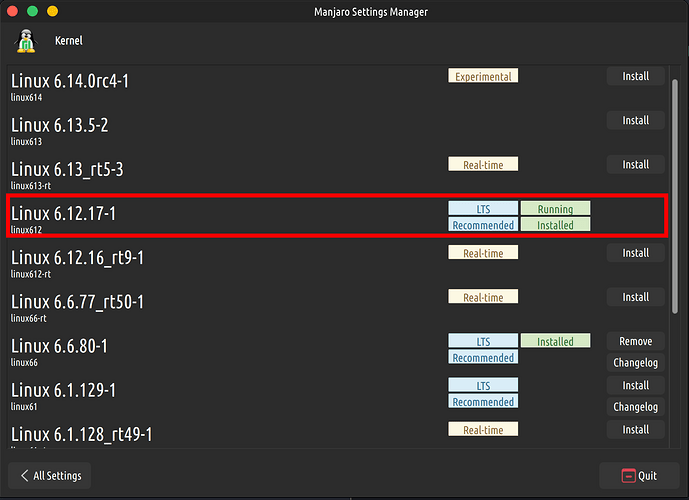This screenshot has height=500, width=689.
Task: Install Linux 6.13.5-2 kernel
Action: 635,120
